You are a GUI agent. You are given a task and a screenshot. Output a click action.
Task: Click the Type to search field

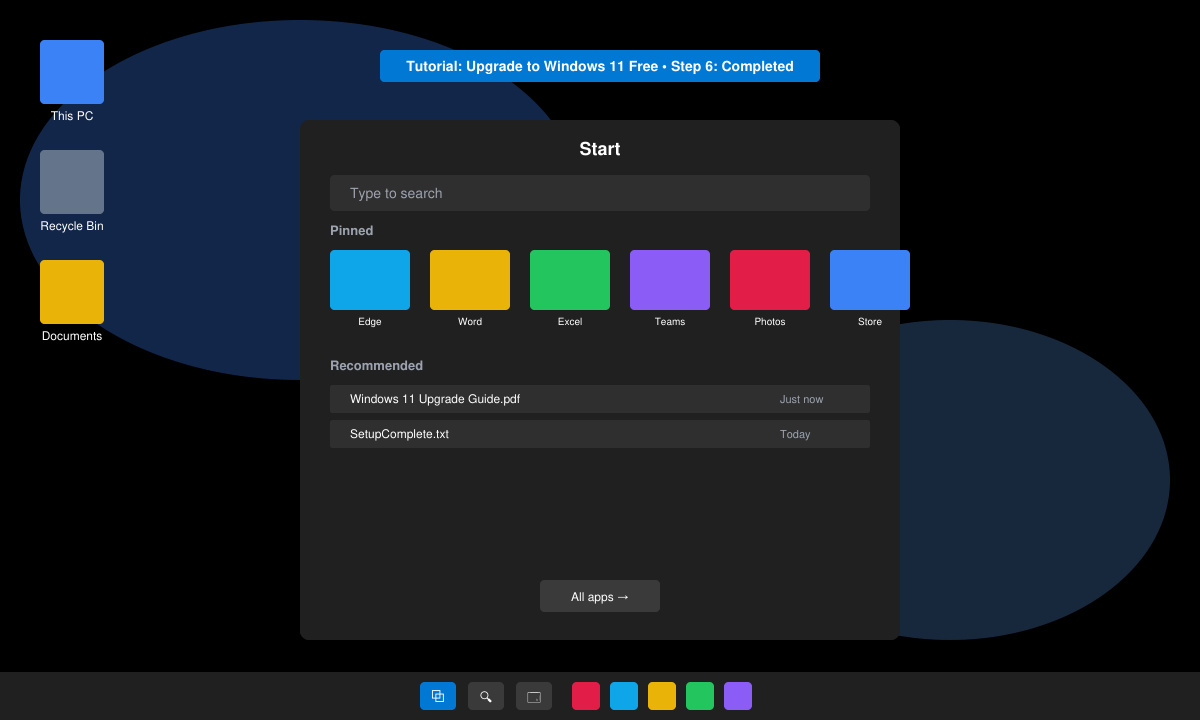pyautogui.click(x=600, y=193)
